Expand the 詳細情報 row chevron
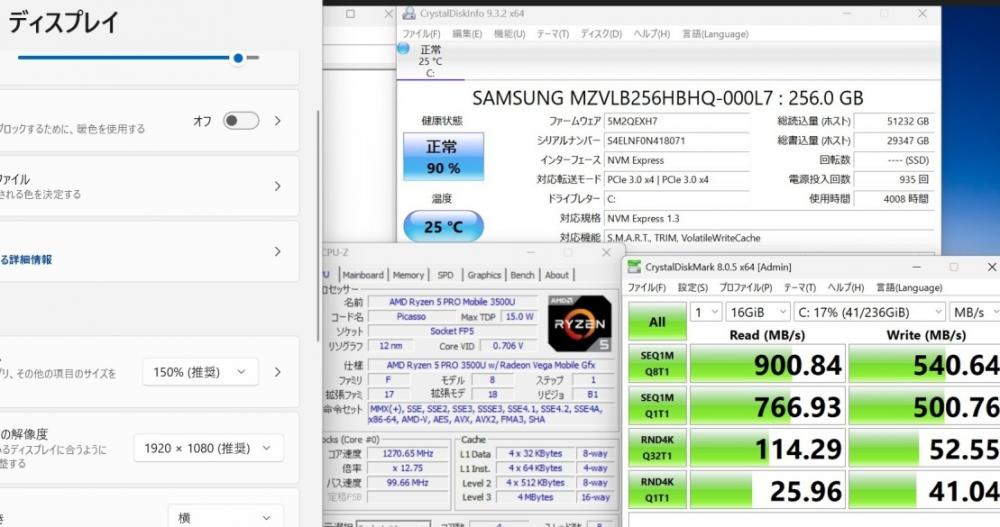This screenshot has width=1000, height=527. coord(277,251)
